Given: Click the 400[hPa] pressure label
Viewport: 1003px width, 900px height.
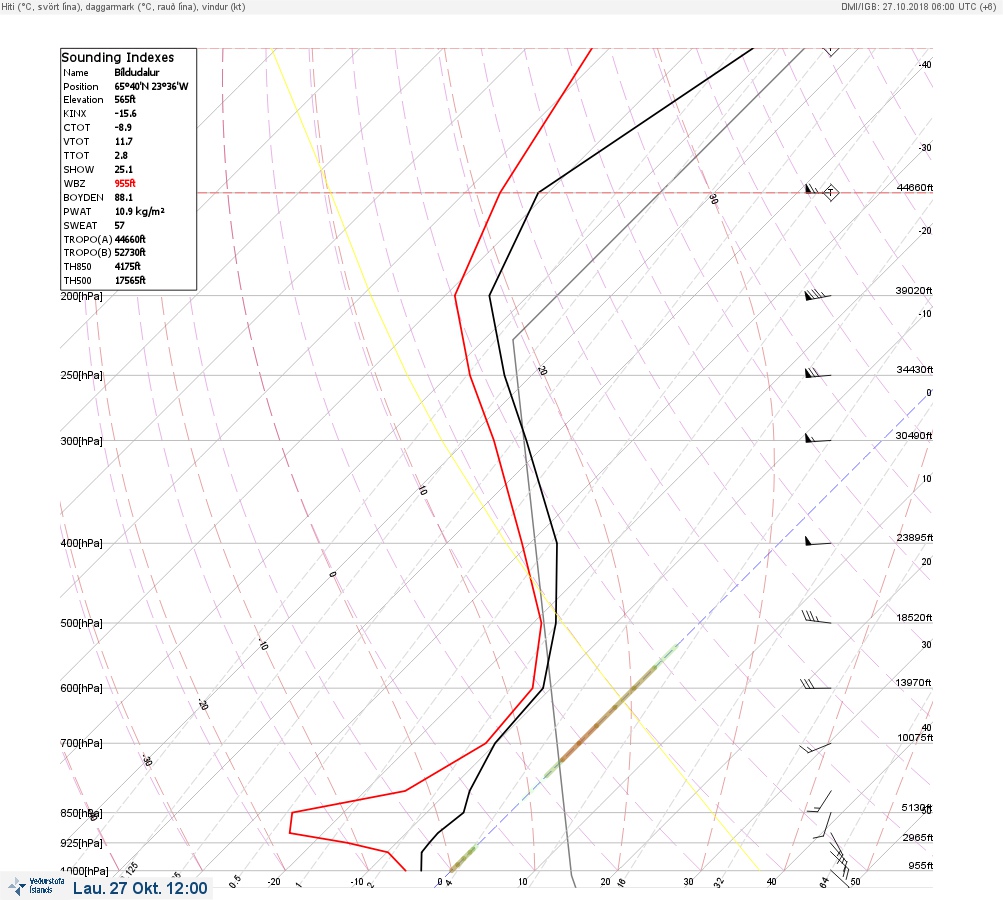Looking at the screenshot, I should click(x=81, y=544).
